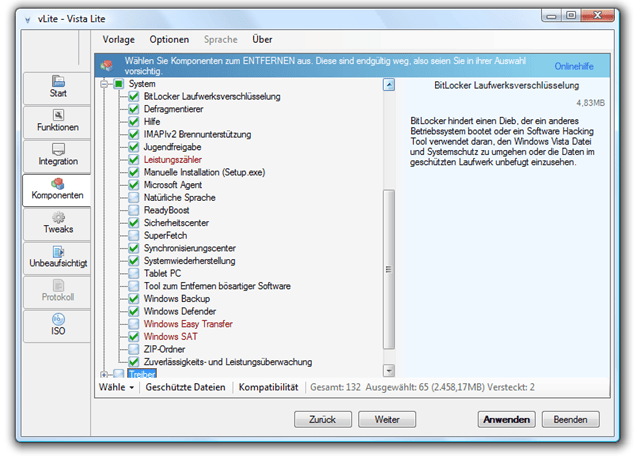
Task: Collapse the System tree node
Action: click(105, 85)
